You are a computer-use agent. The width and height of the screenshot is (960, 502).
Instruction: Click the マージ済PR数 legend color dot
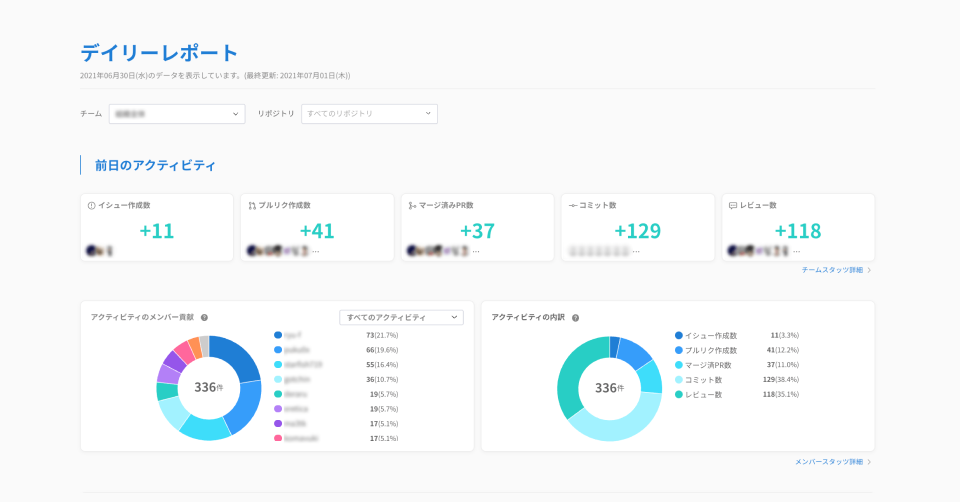click(x=678, y=365)
